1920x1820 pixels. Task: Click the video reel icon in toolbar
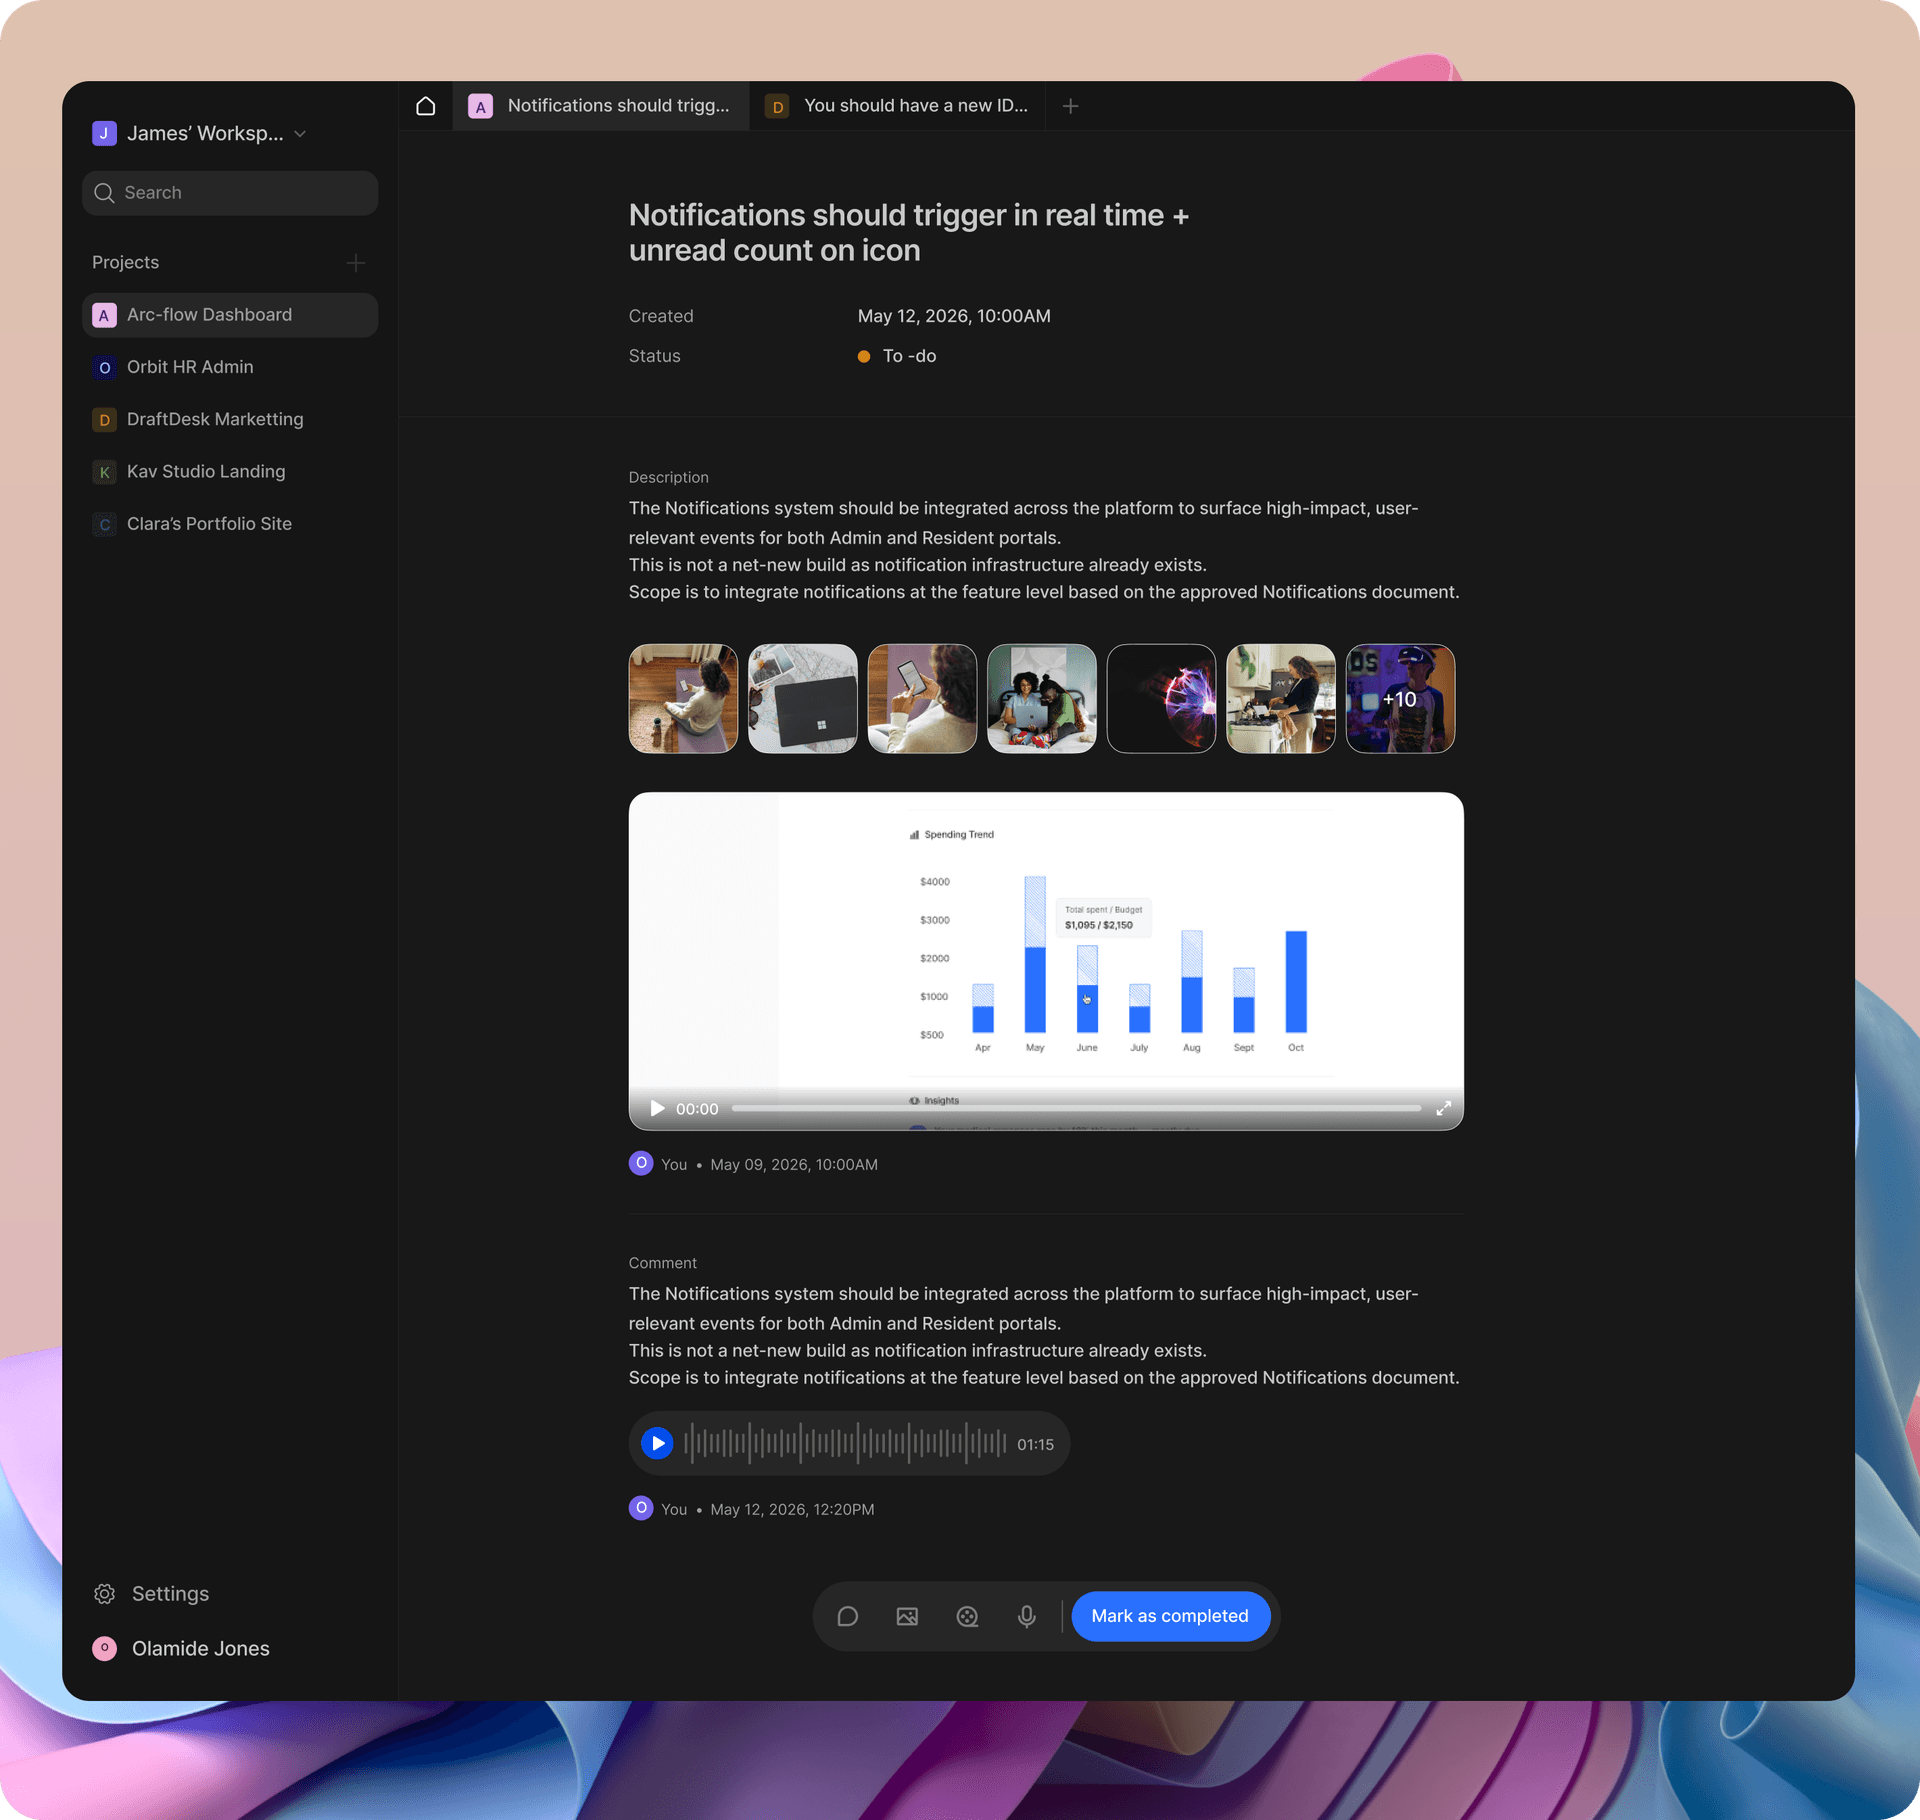point(967,1617)
